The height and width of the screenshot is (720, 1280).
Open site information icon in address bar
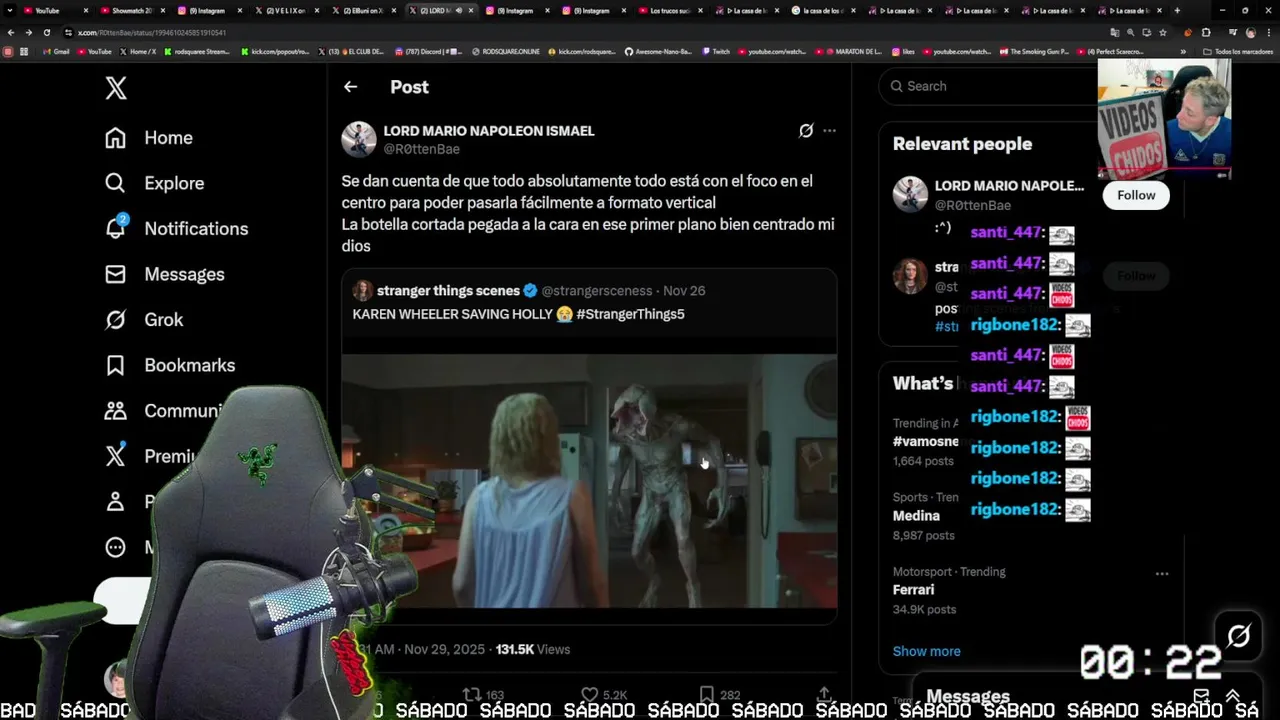pos(68,32)
